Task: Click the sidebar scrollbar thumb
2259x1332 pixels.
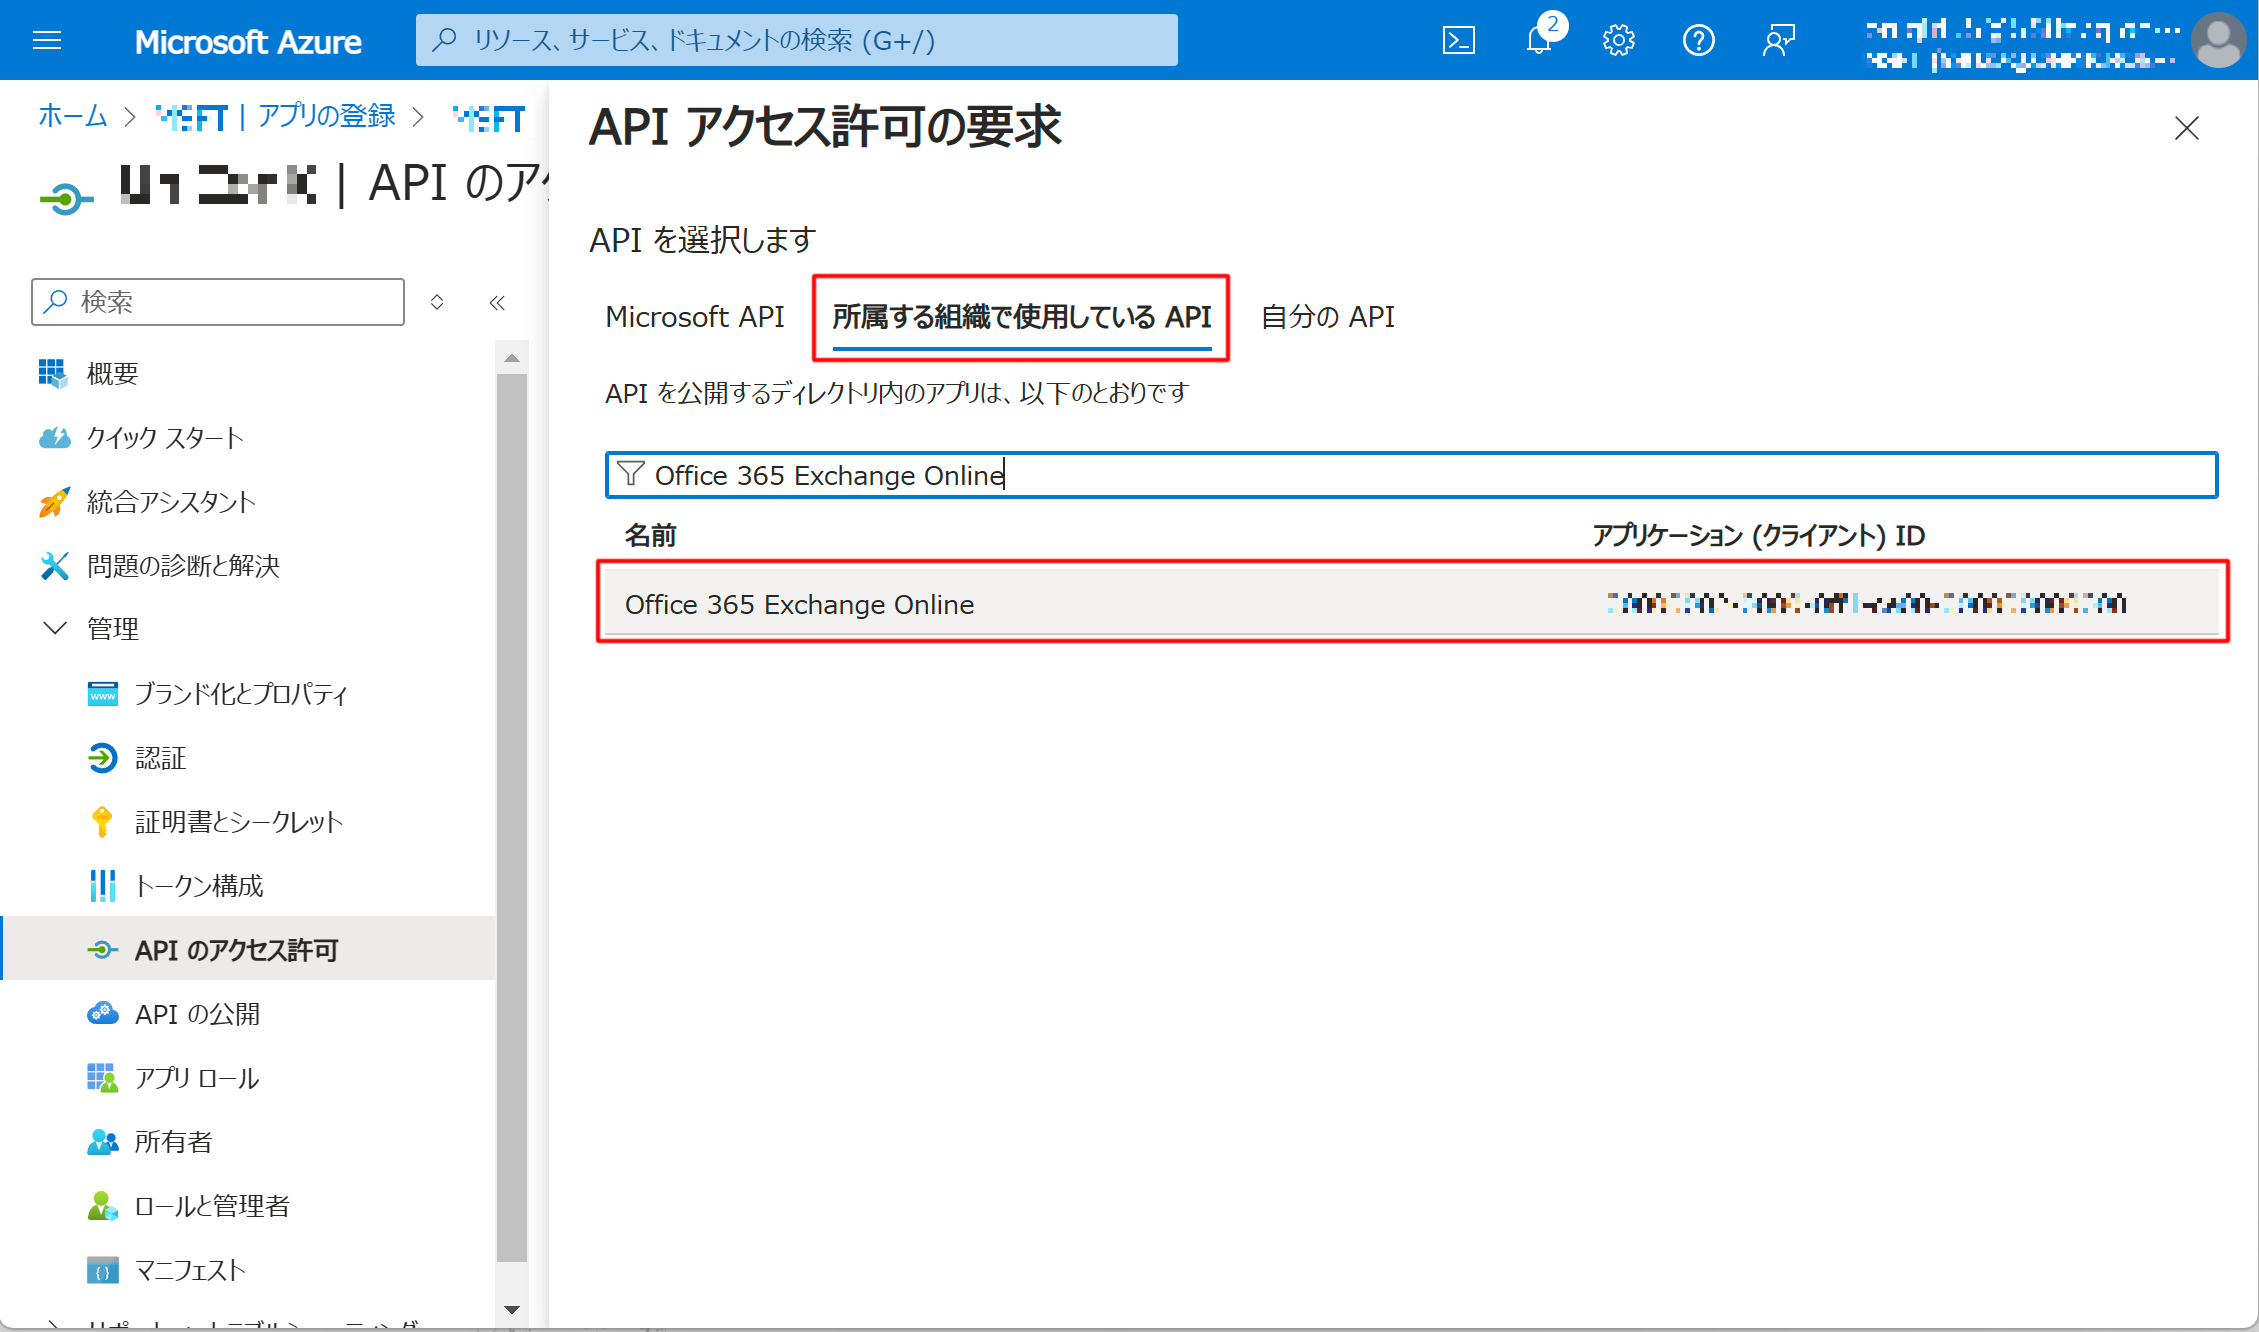Action: 512,818
